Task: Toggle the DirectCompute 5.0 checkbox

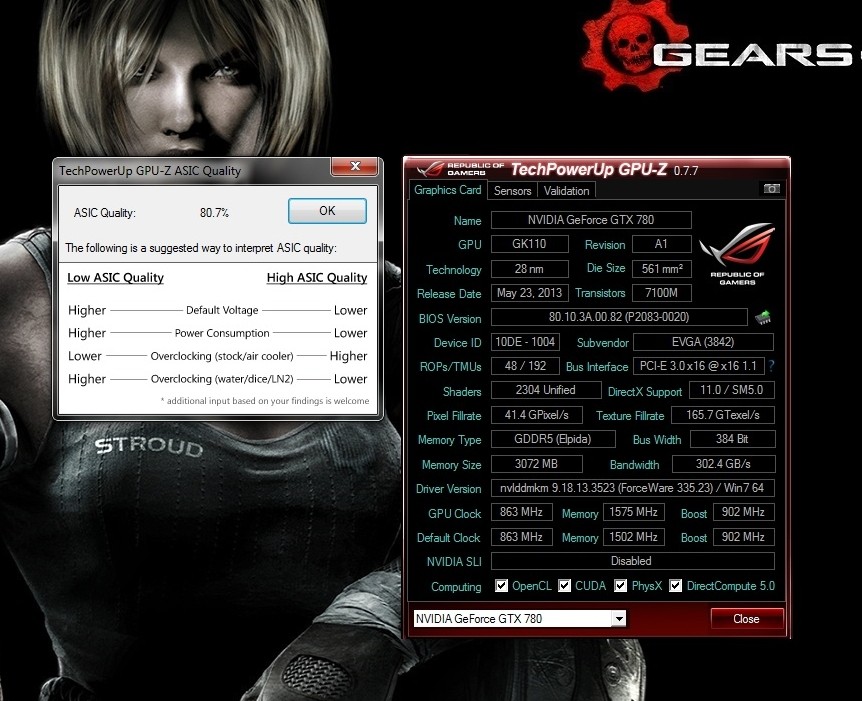Action: point(676,586)
